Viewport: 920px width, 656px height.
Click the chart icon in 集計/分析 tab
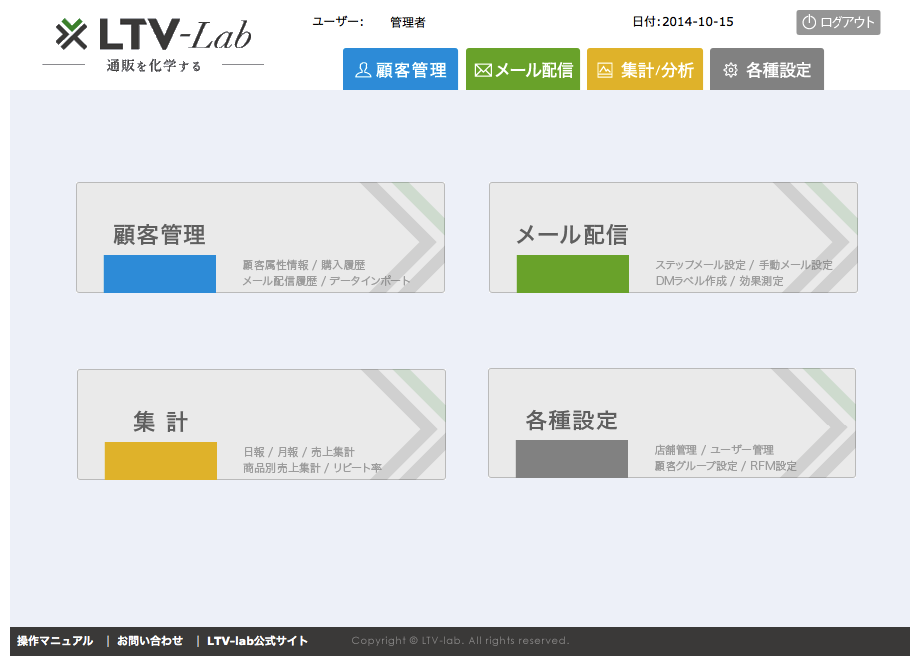pos(605,70)
